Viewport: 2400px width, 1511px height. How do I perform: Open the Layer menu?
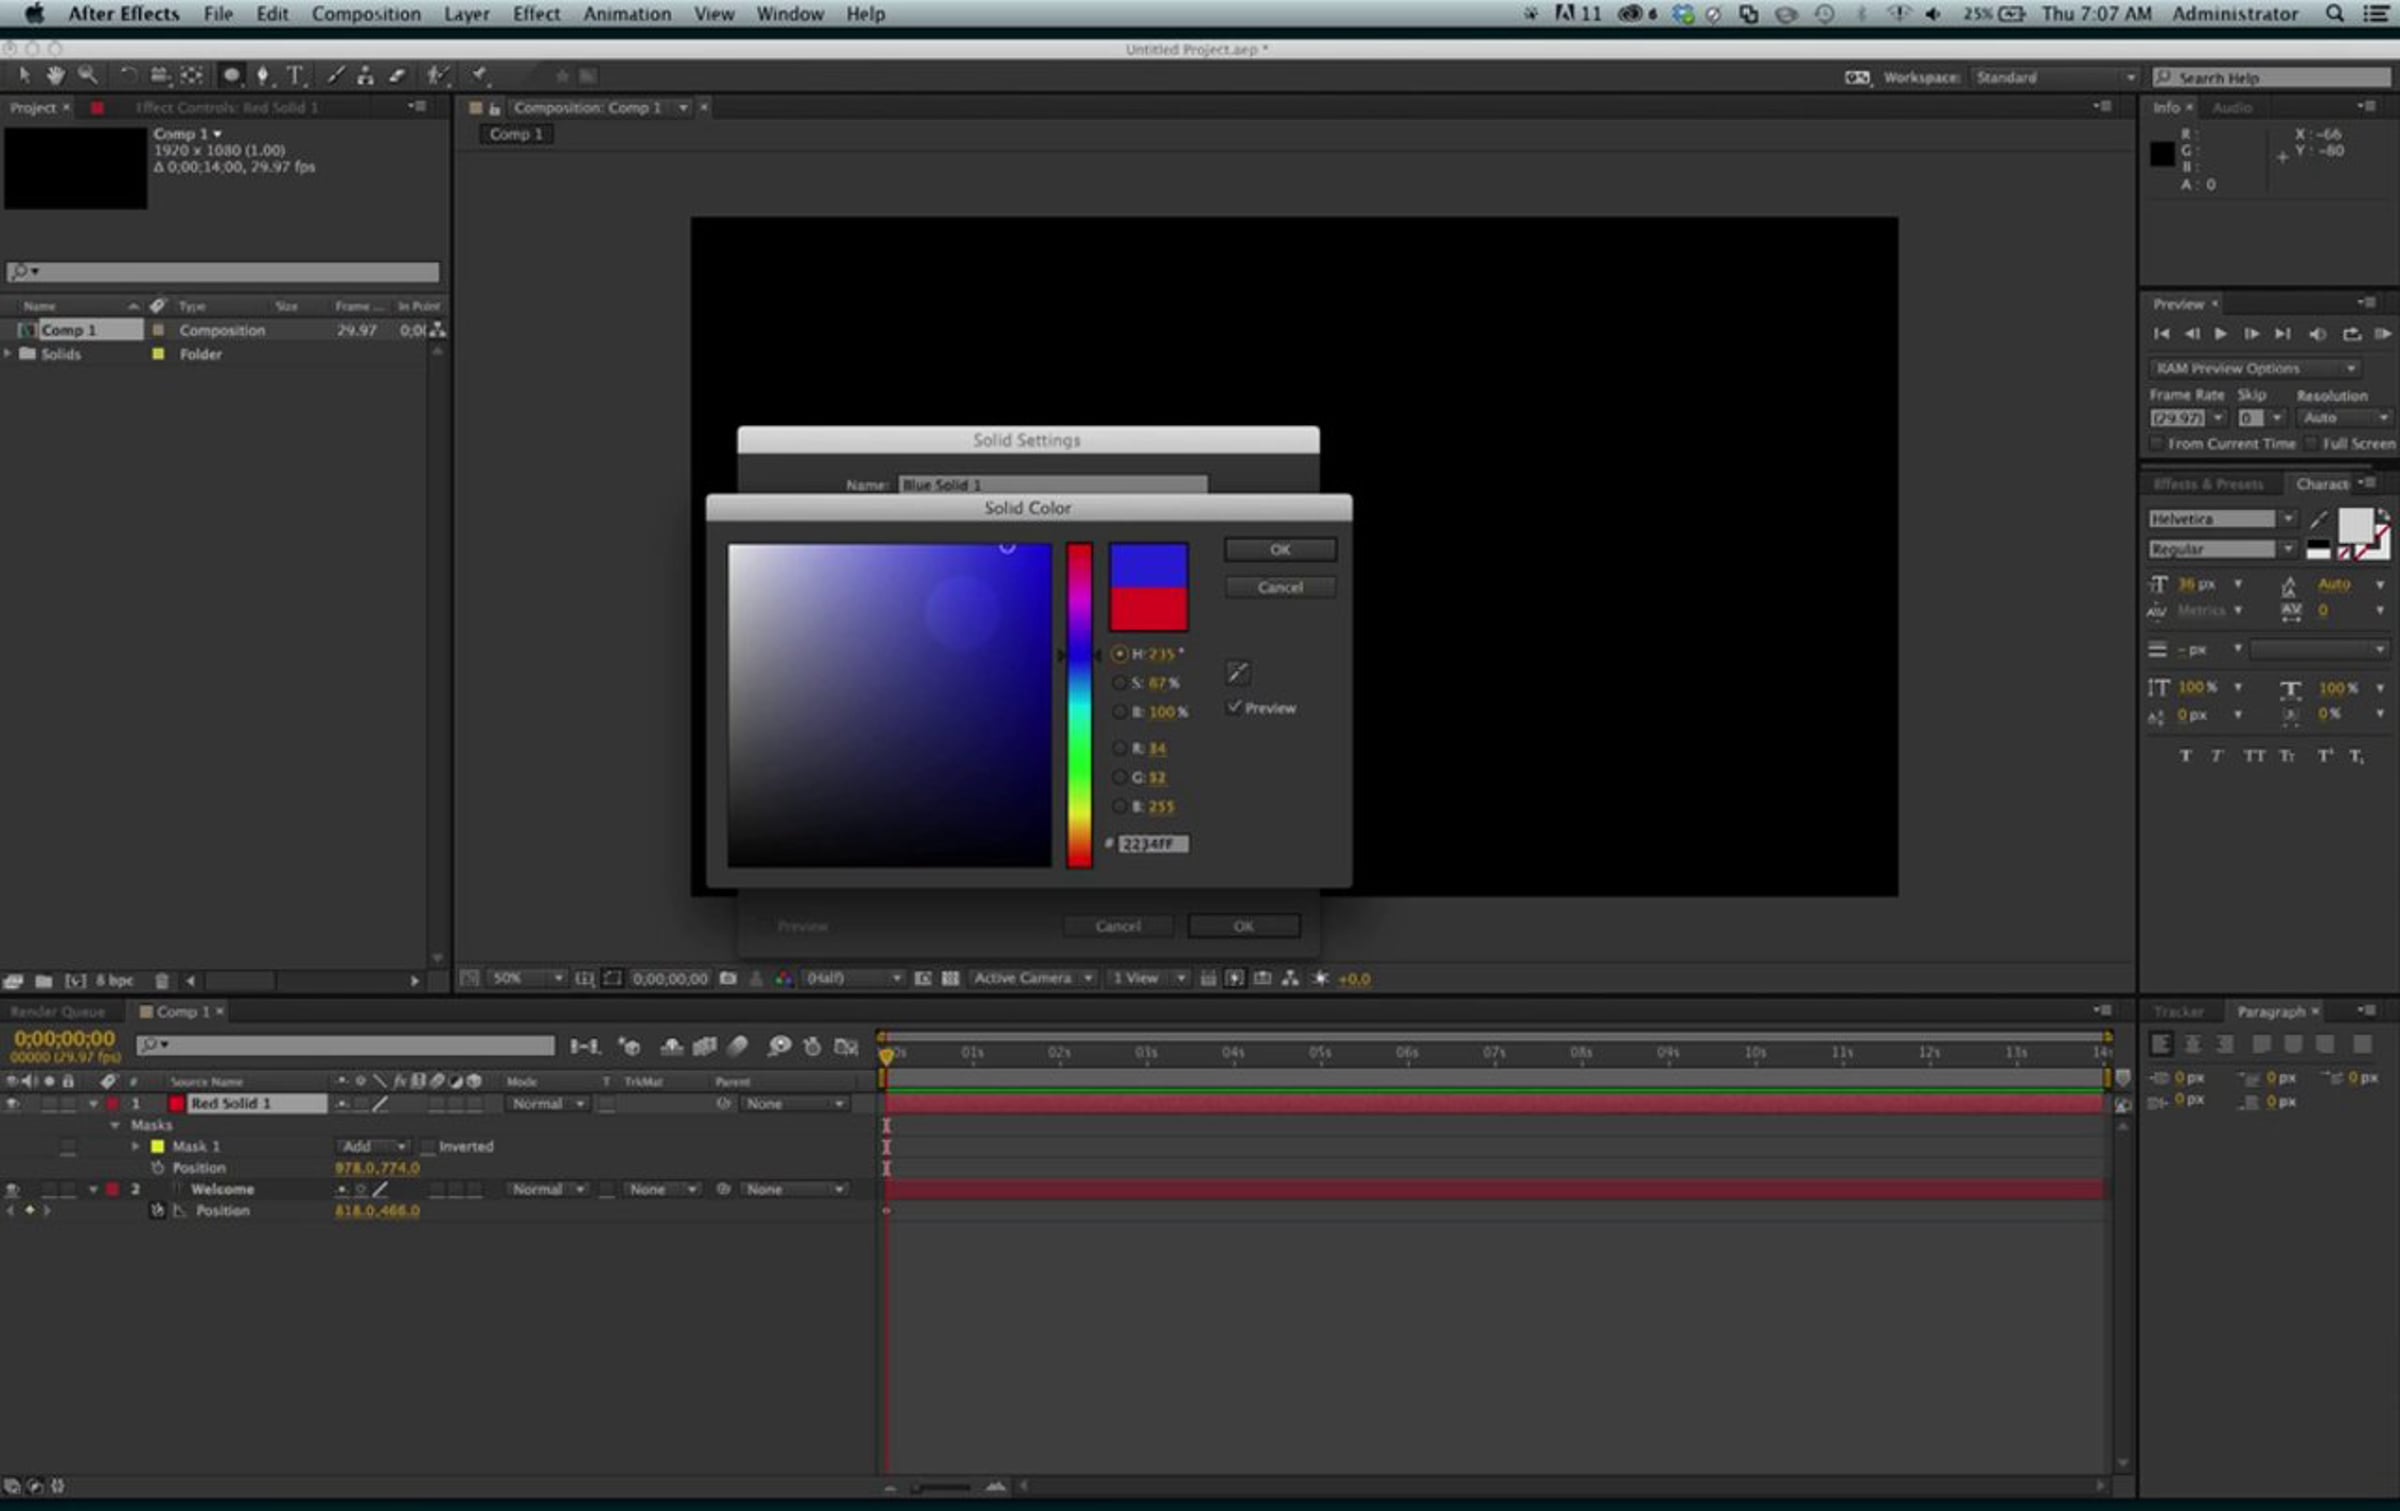467,14
